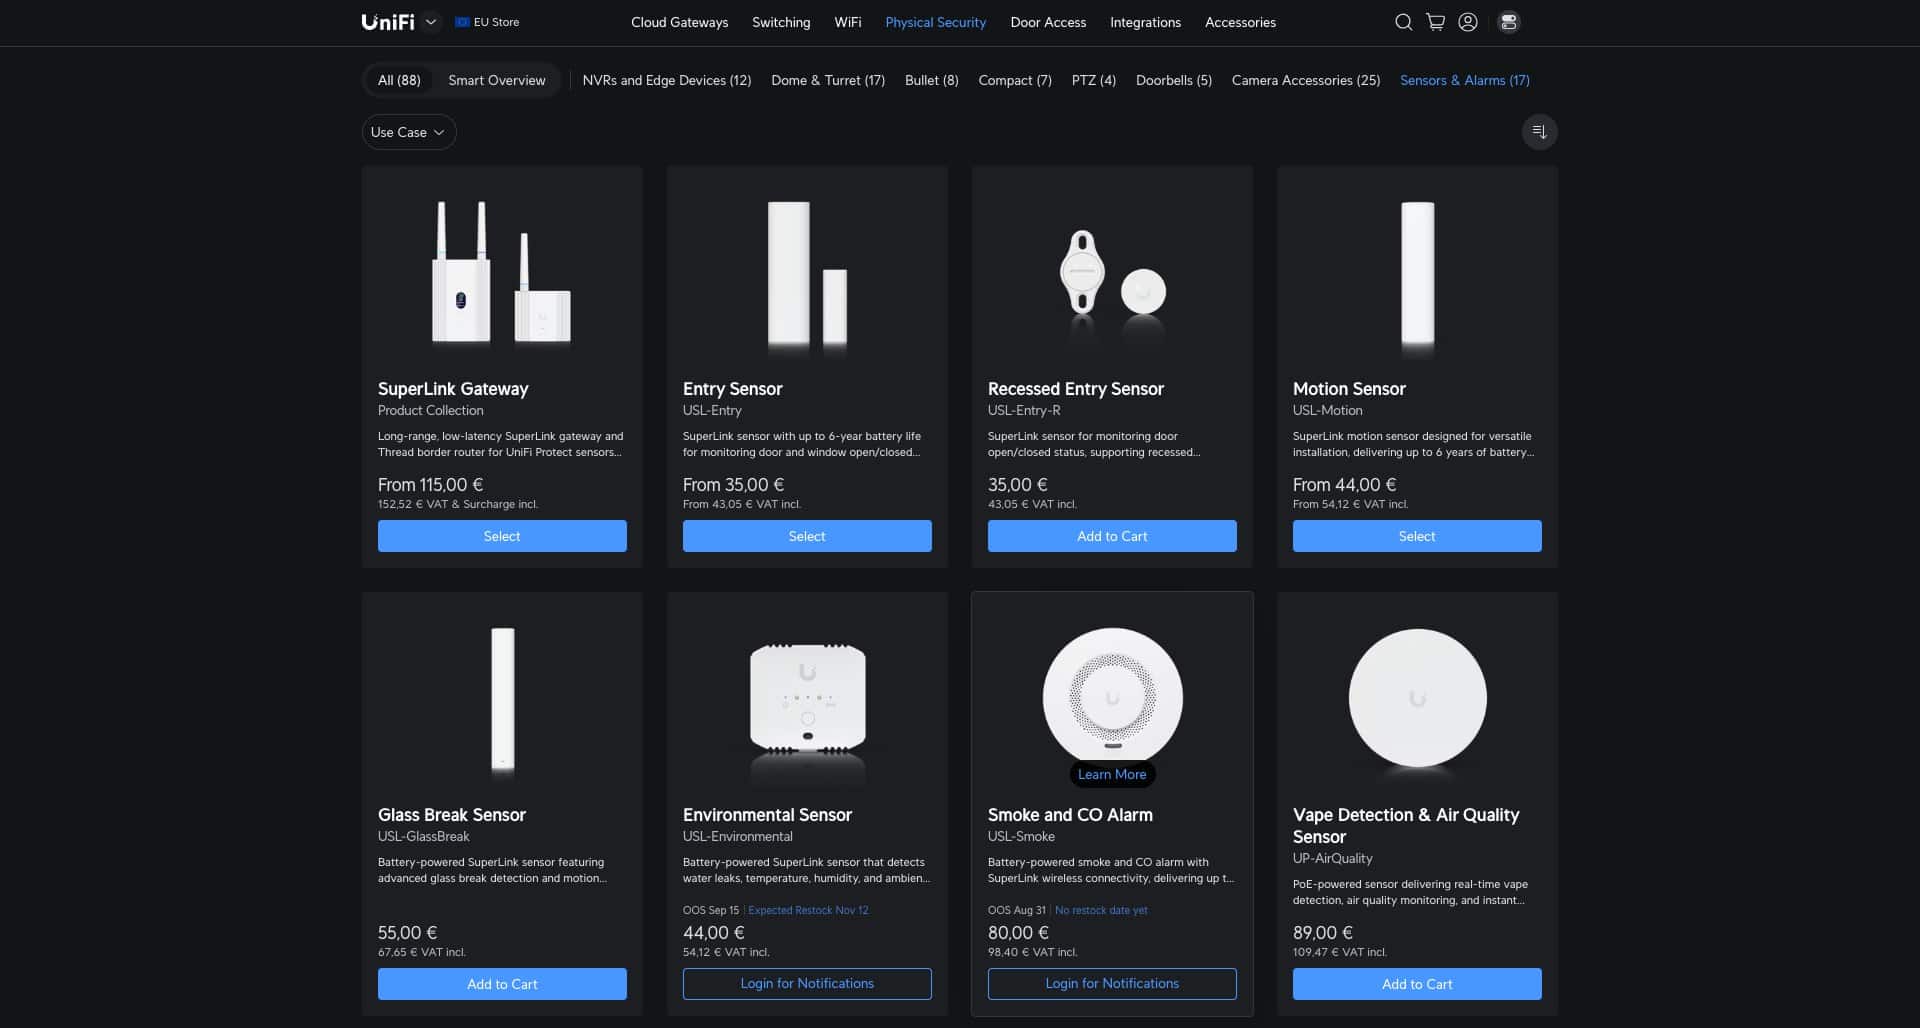Click Select button for SuperLink Gateway
The width and height of the screenshot is (1920, 1028).
click(502, 536)
